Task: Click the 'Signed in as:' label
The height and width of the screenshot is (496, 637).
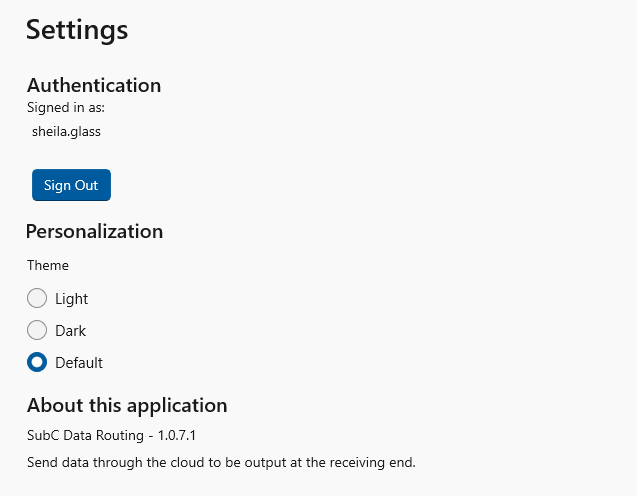Action: (66, 107)
